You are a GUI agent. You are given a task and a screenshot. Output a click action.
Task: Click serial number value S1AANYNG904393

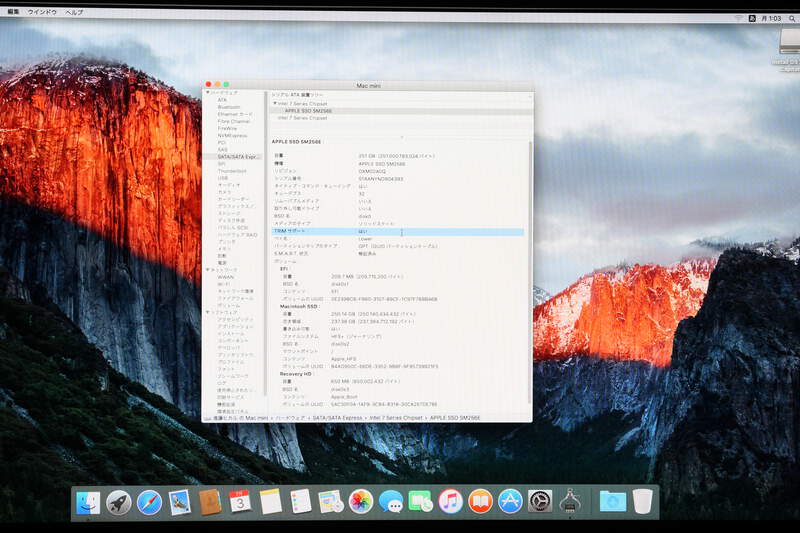click(381, 179)
